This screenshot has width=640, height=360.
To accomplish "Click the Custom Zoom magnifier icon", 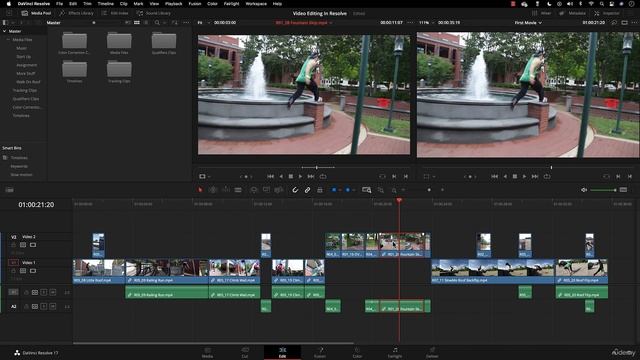I will pos(394,190).
